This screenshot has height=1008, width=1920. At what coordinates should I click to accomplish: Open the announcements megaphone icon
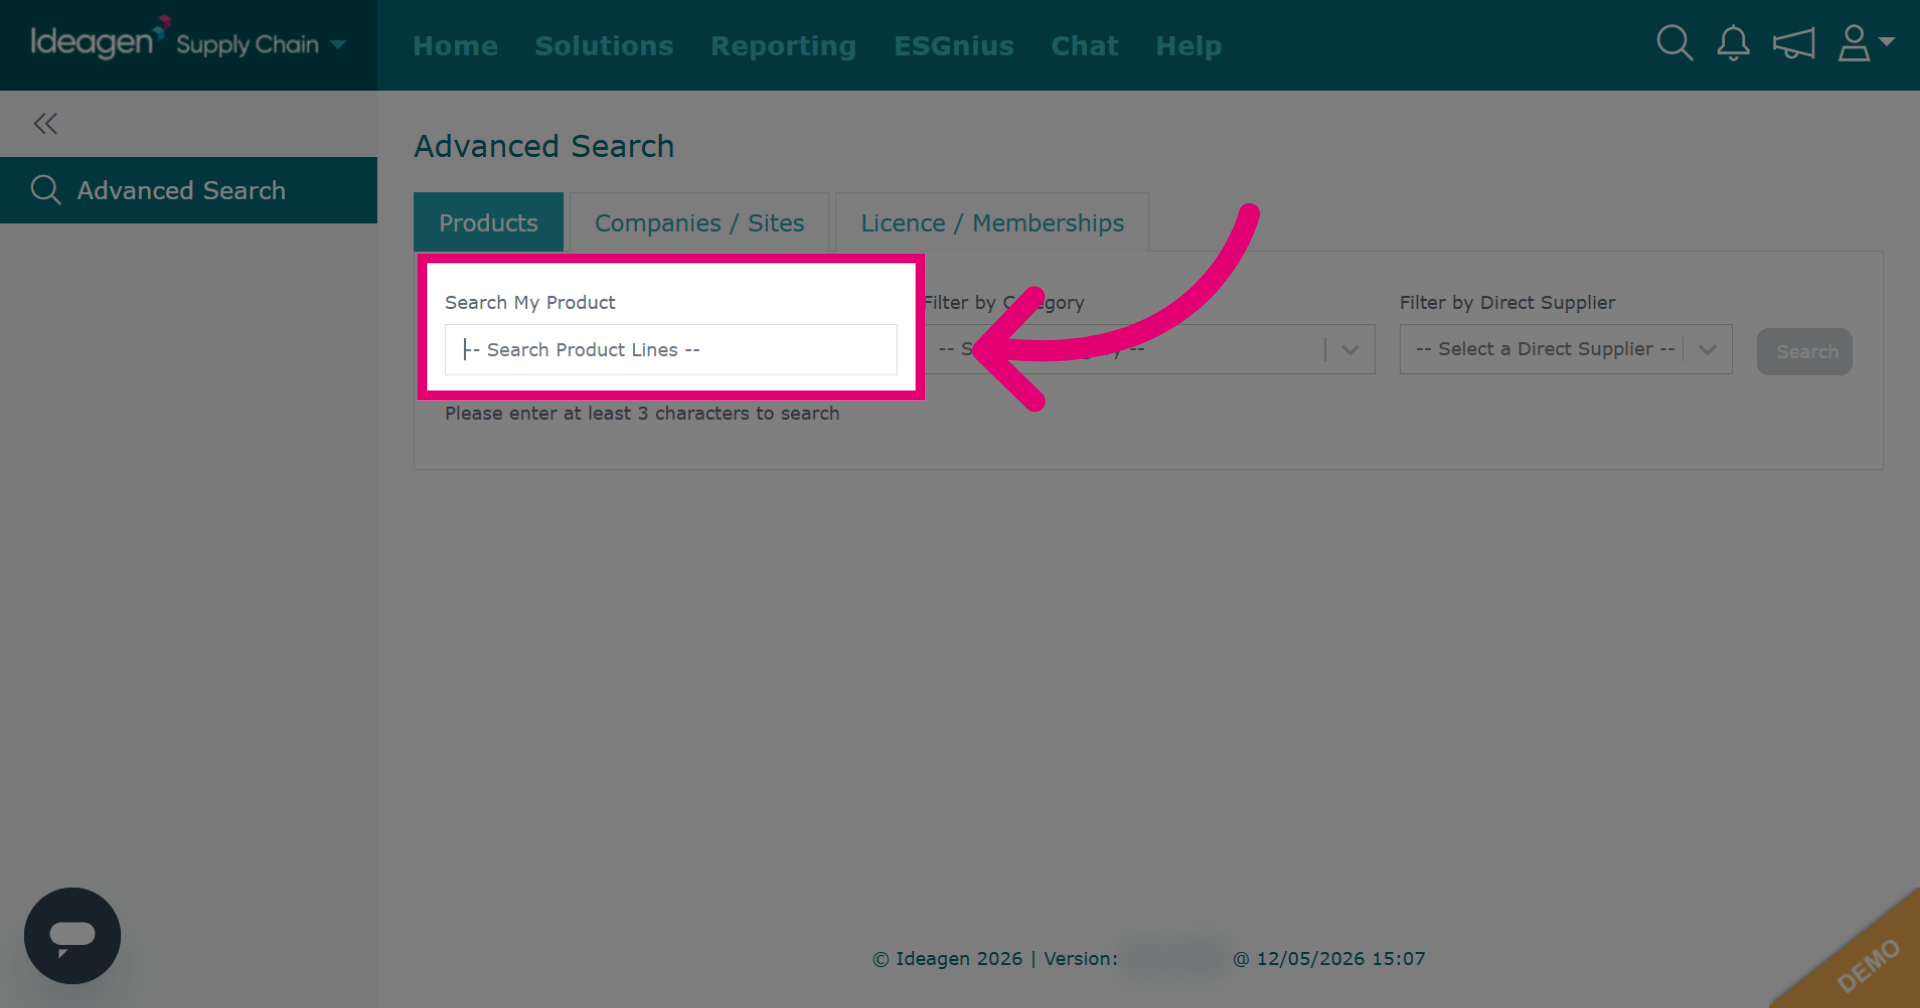pos(1794,44)
